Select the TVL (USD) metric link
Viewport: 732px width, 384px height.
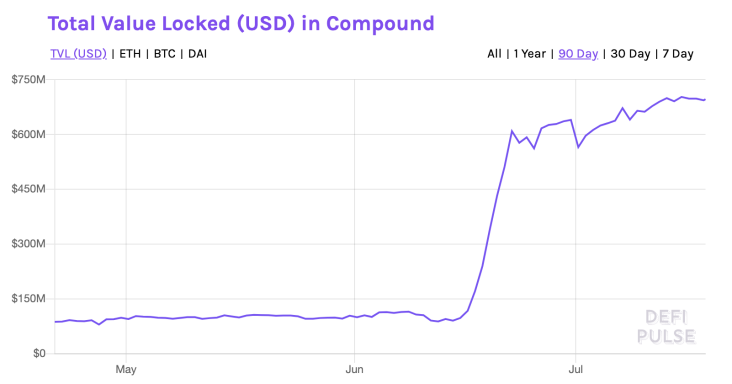pyautogui.click(x=78, y=54)
